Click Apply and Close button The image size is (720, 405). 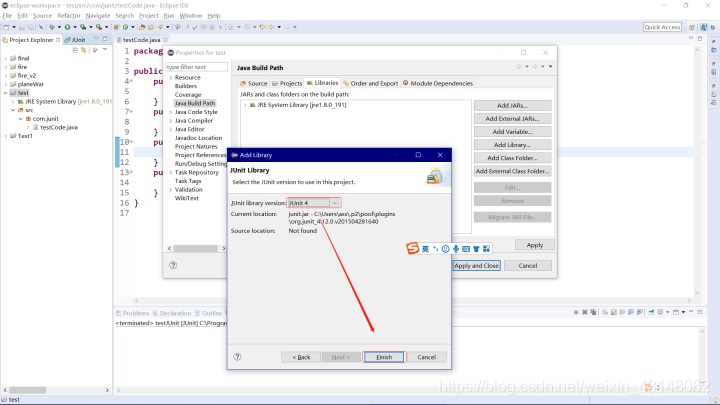[477, 265]
